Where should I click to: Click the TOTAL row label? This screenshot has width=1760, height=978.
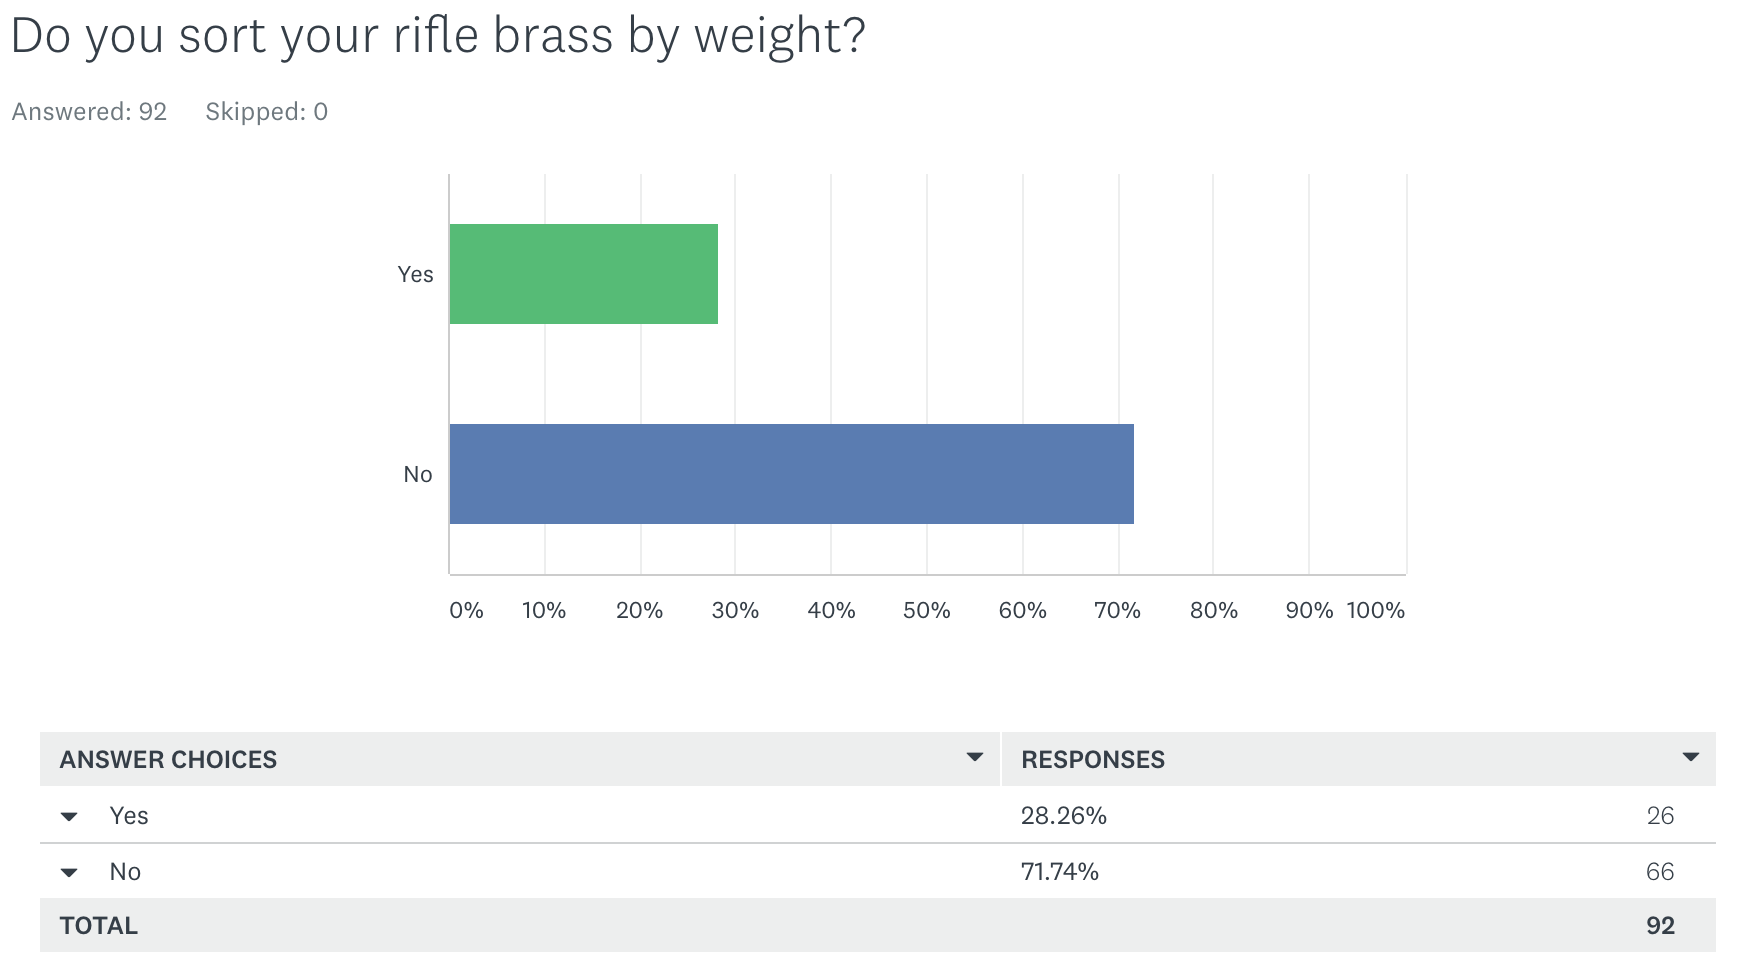[99, 925]
